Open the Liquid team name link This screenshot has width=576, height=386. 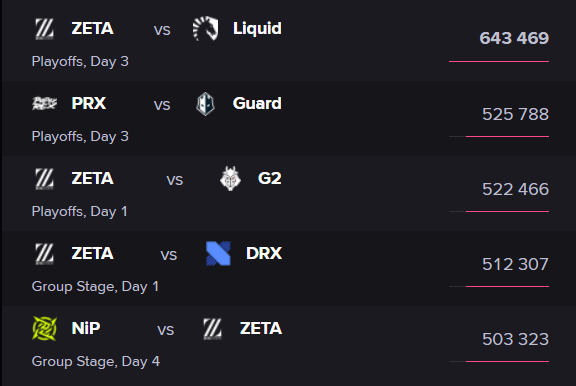257,29
